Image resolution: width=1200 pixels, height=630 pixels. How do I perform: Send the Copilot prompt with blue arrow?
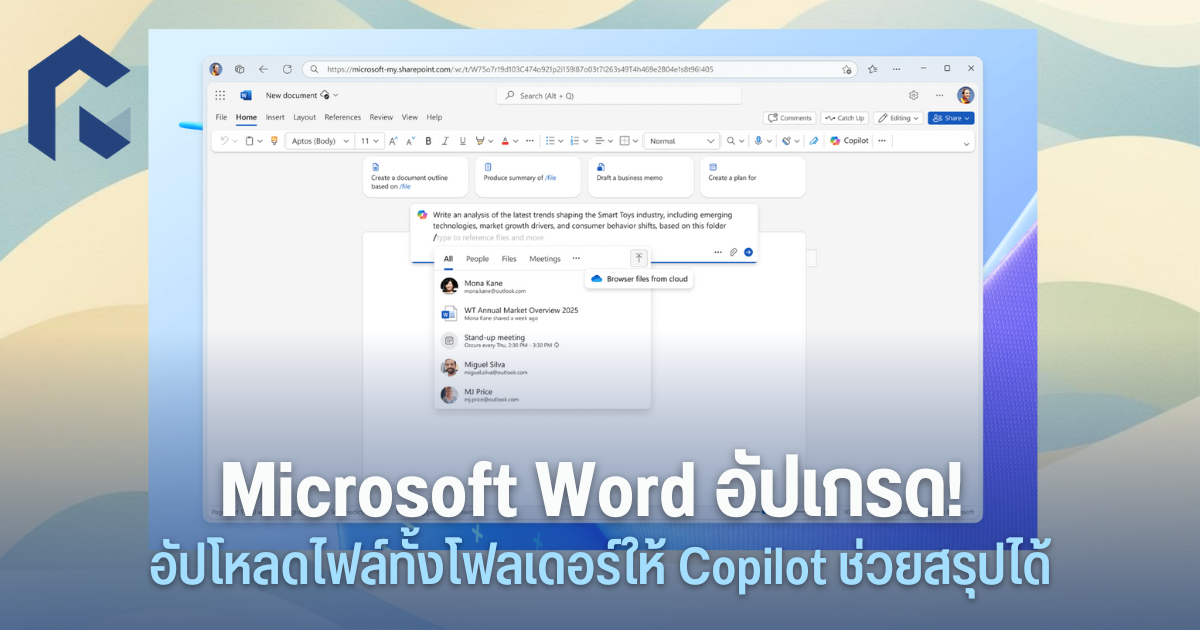point(748,252)
